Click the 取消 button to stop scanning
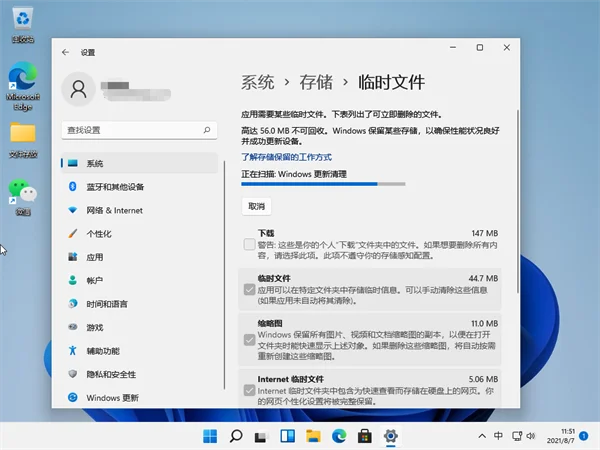Viewport: 600px width, 450px height. (256, 206)
